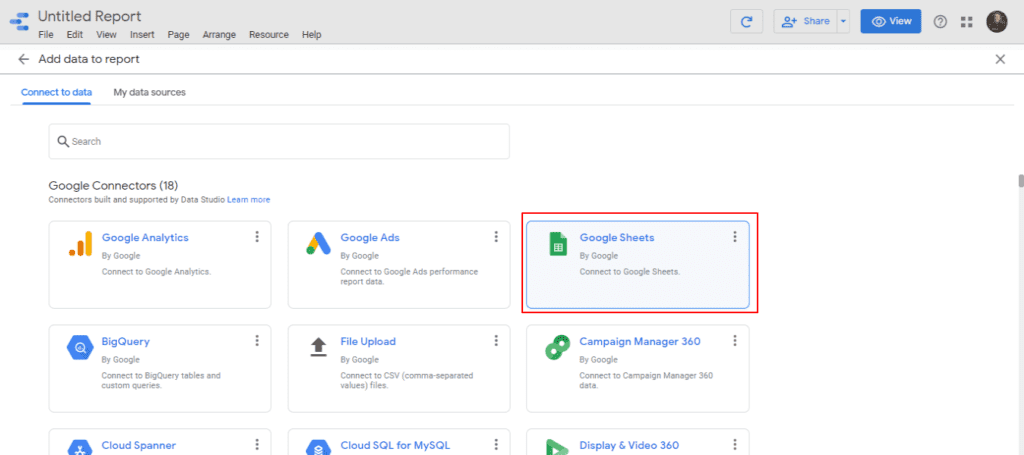Image resolution: width=1024 pixels, height=455 pixels.
Task: Open the Help menu
Action: click(x=312, y=35)
